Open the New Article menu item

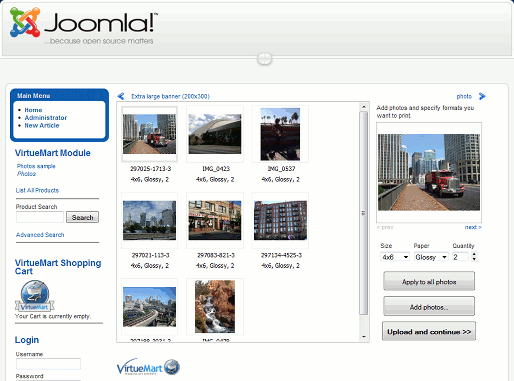click(42, 126)
